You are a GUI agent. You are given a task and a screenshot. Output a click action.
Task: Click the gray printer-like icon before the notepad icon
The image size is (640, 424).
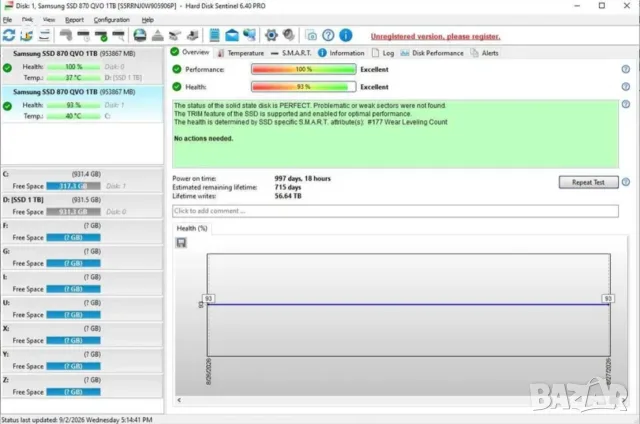193,36
